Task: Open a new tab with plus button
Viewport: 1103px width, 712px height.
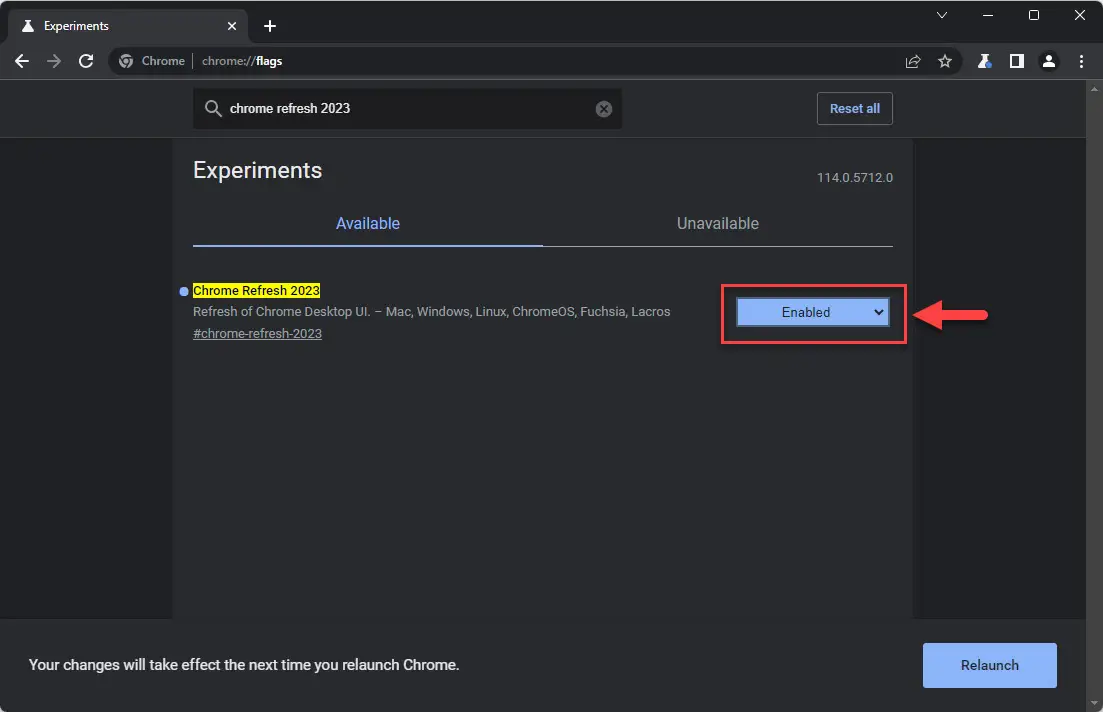Action: [x=270, y=26]
